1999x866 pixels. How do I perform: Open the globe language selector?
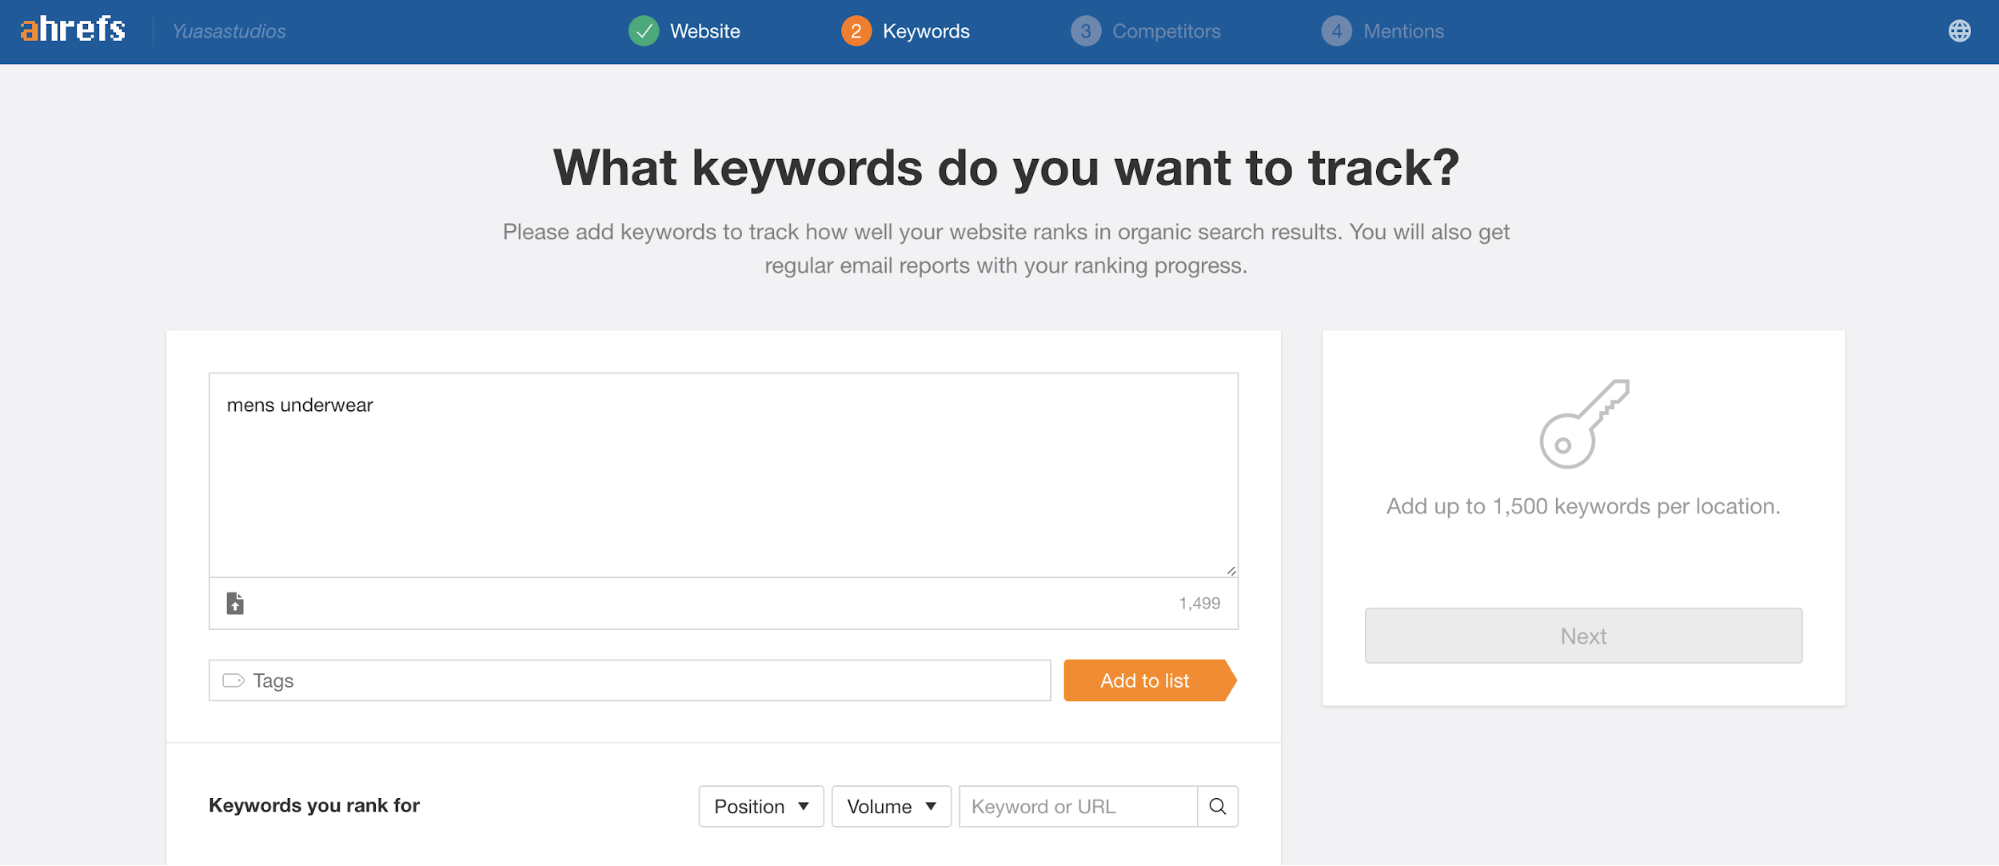1959,31
